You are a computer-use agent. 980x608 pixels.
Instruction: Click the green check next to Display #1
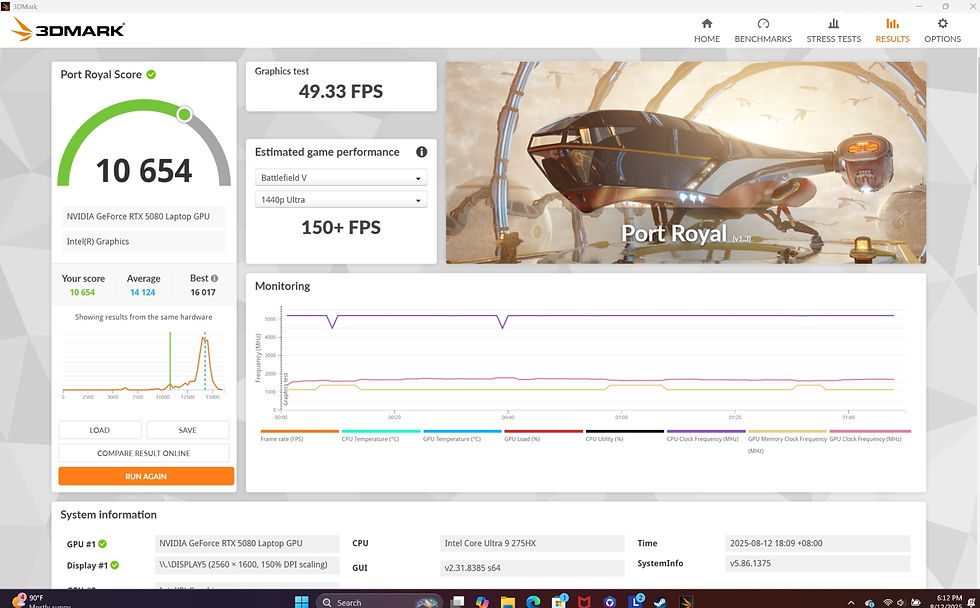tap(115, 565)
